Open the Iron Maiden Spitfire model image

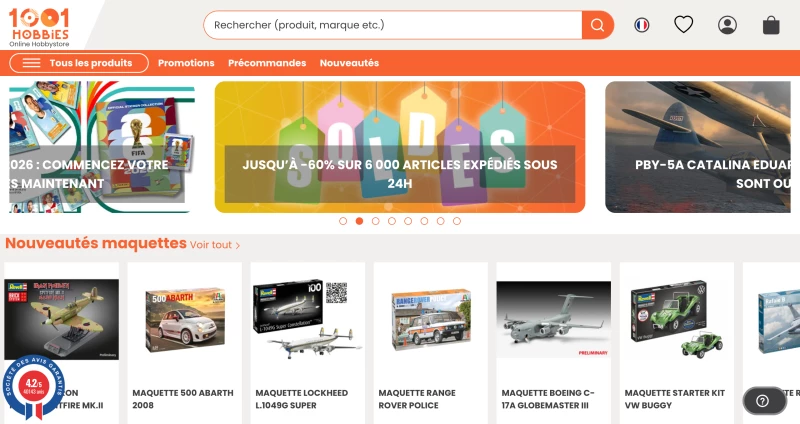tap(61, 319)
